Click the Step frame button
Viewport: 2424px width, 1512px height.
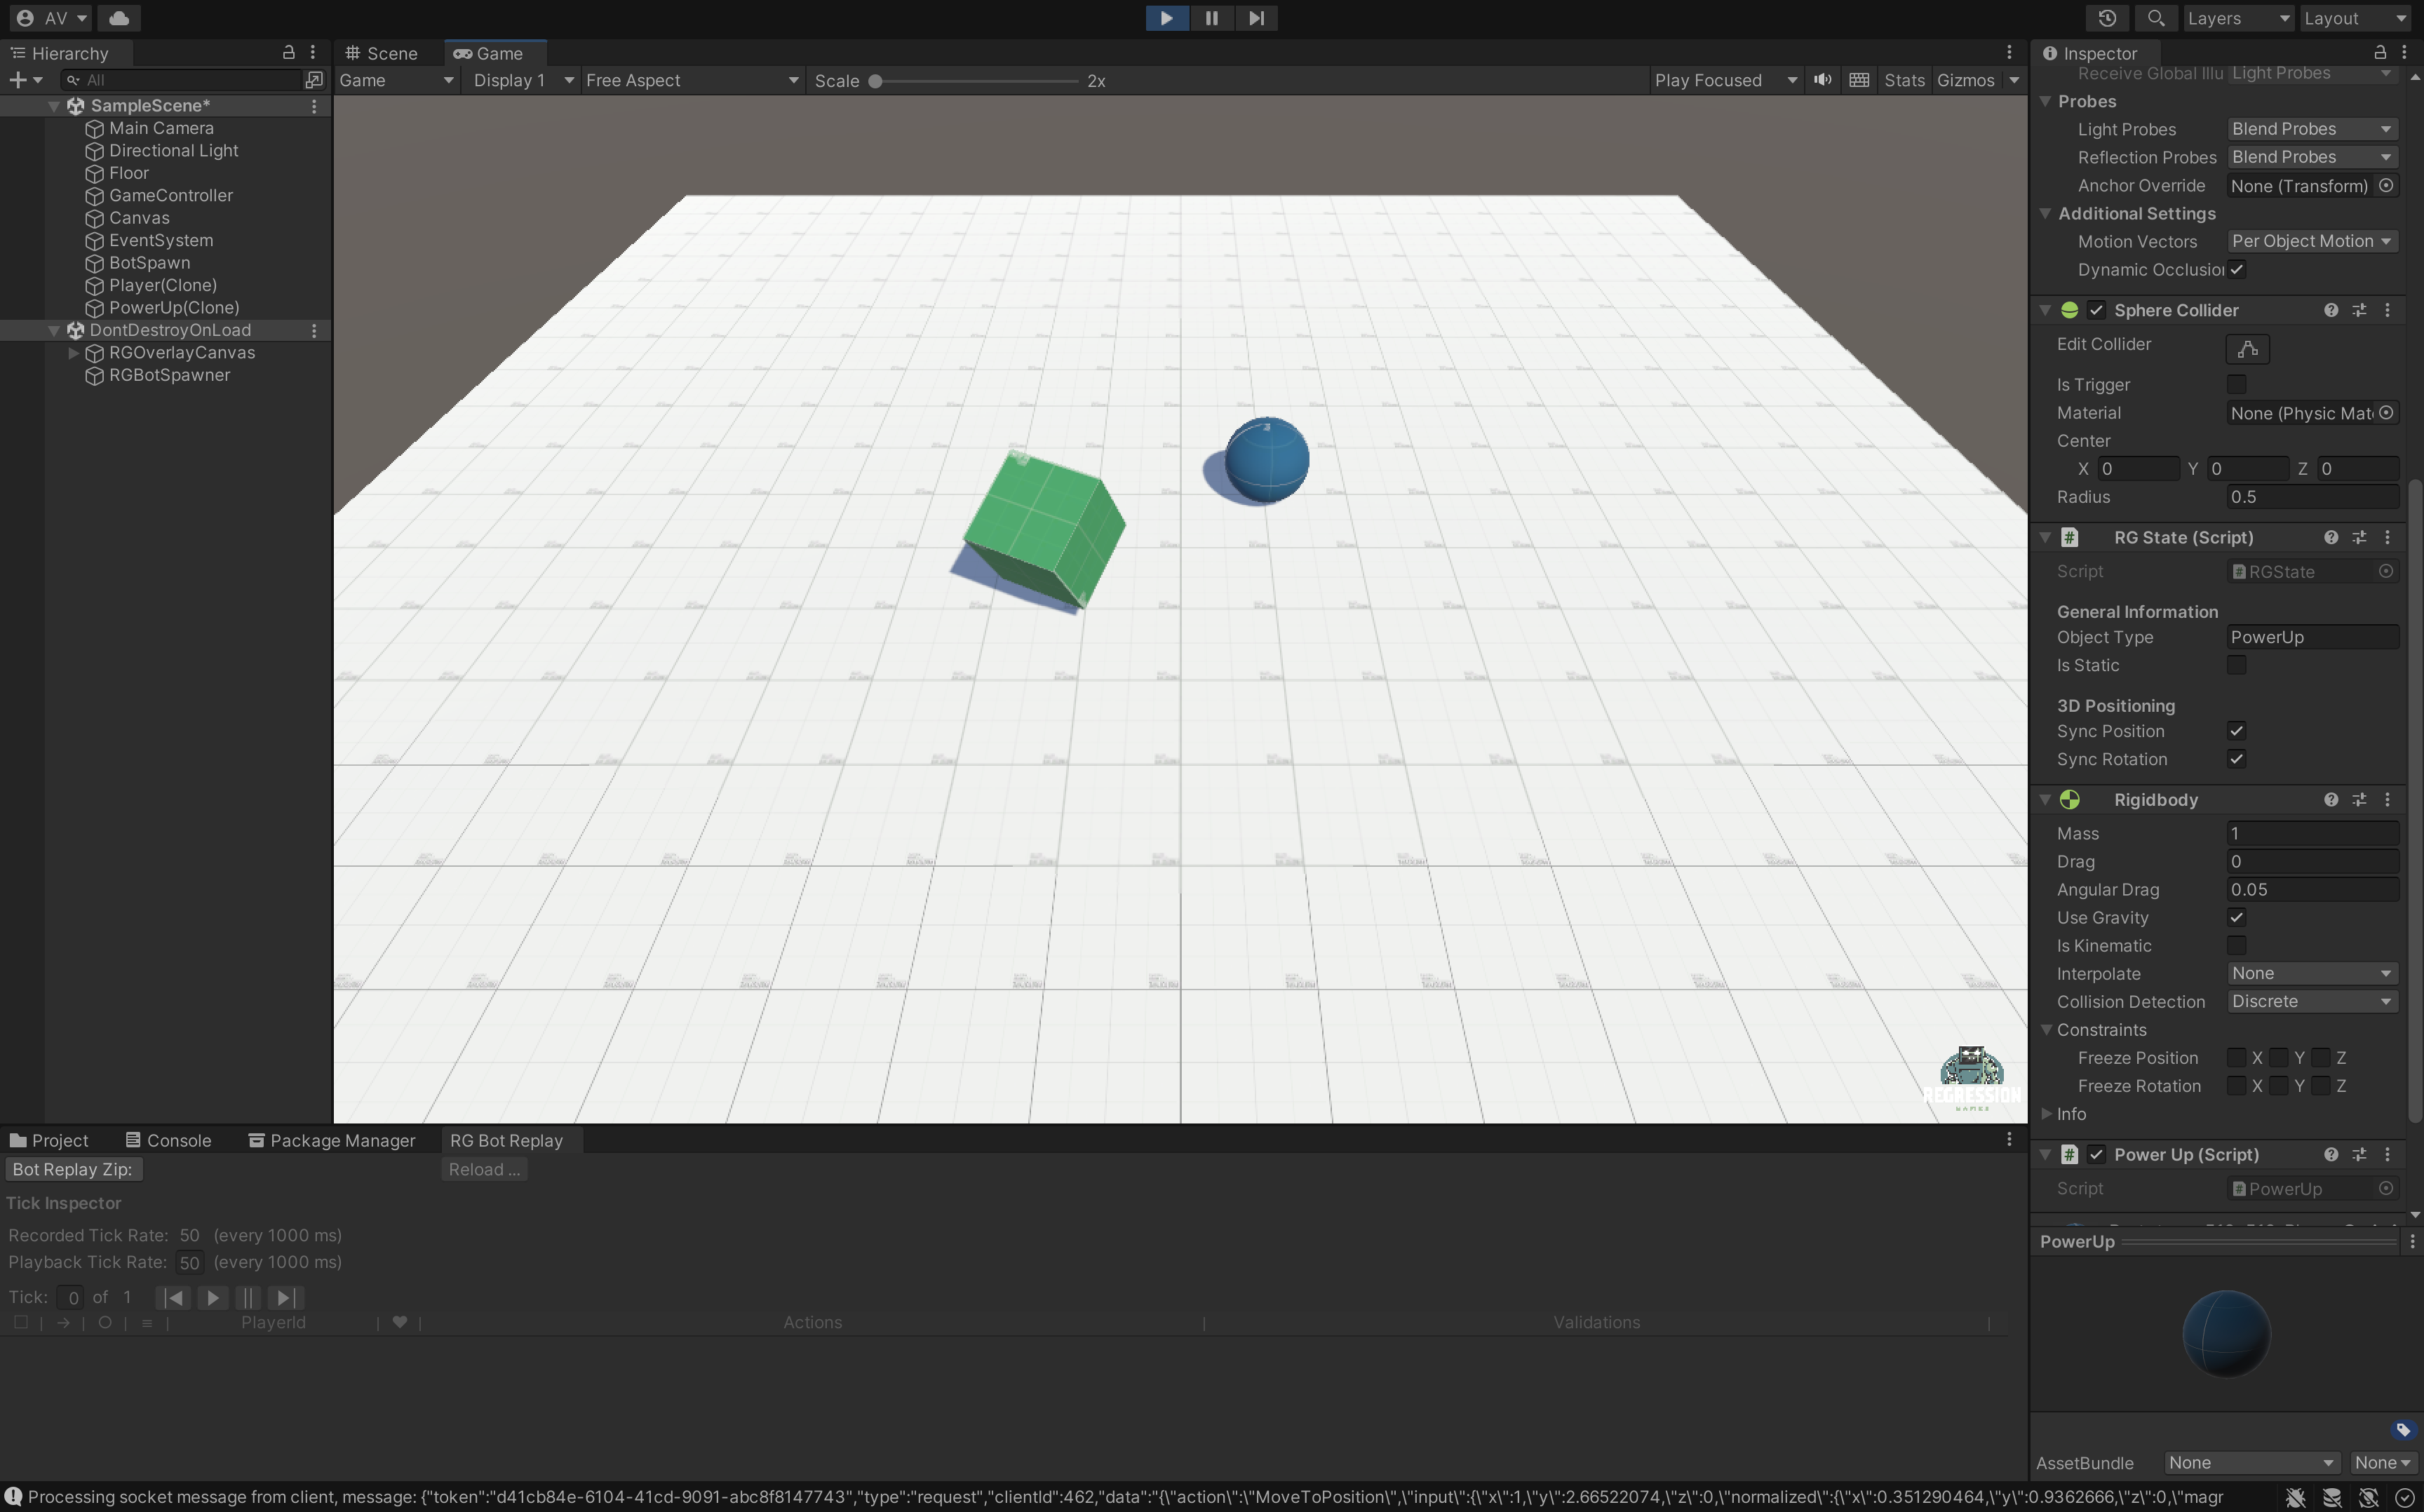[x=1256, y=18]
